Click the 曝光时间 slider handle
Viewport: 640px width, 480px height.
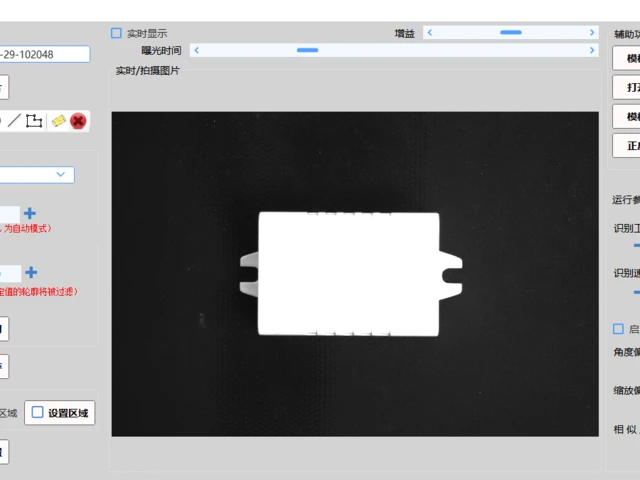click(x=307, y=50)
